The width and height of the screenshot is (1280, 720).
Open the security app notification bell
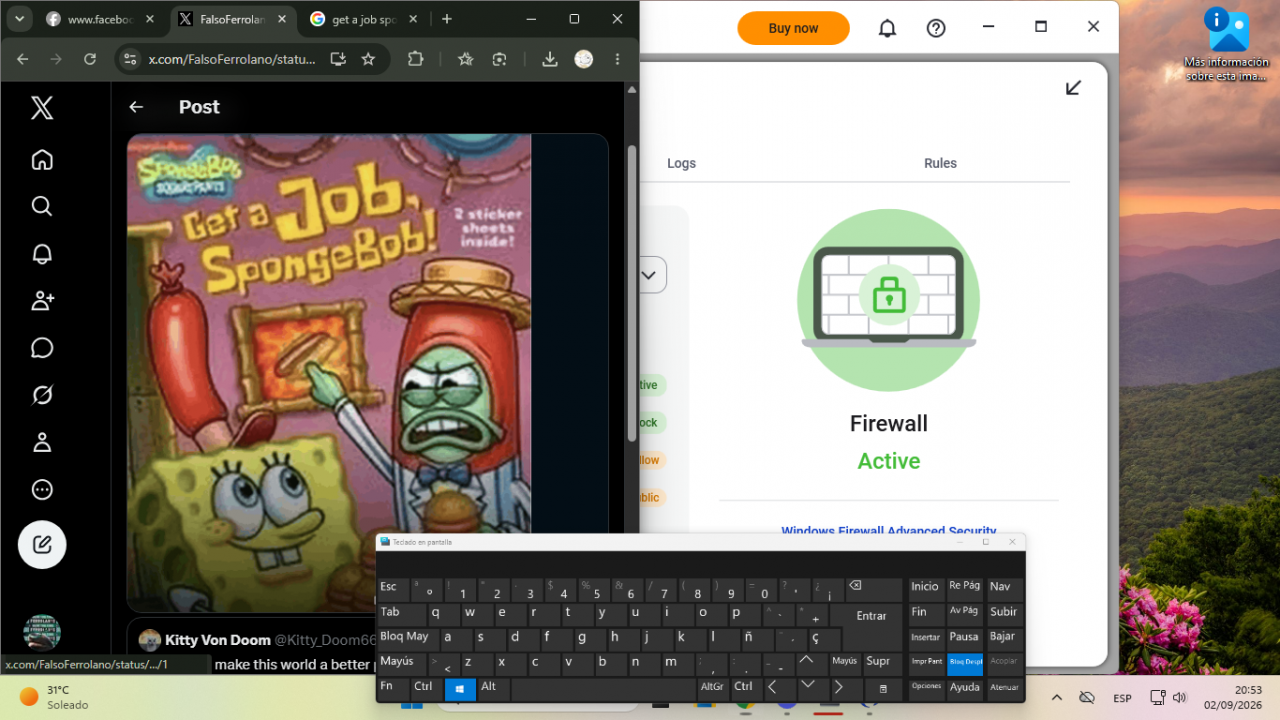pyautogui.click(x=887, y=28)
